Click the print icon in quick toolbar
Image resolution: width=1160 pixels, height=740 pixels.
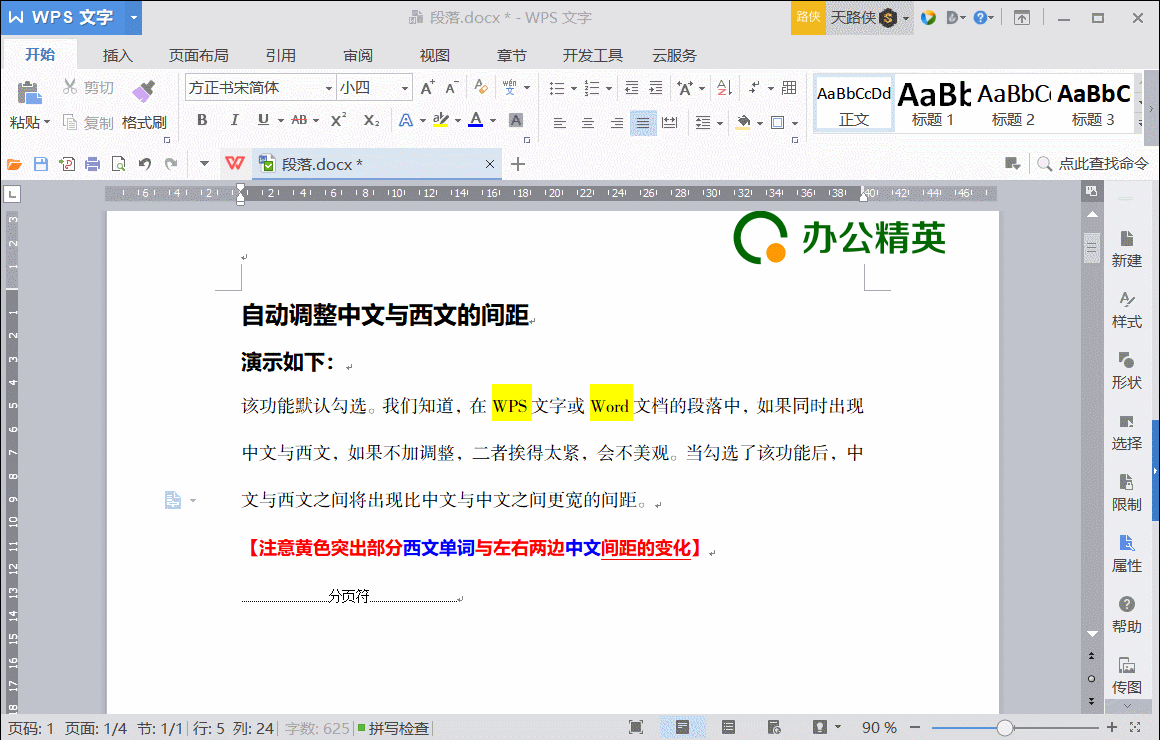(92, 164)
